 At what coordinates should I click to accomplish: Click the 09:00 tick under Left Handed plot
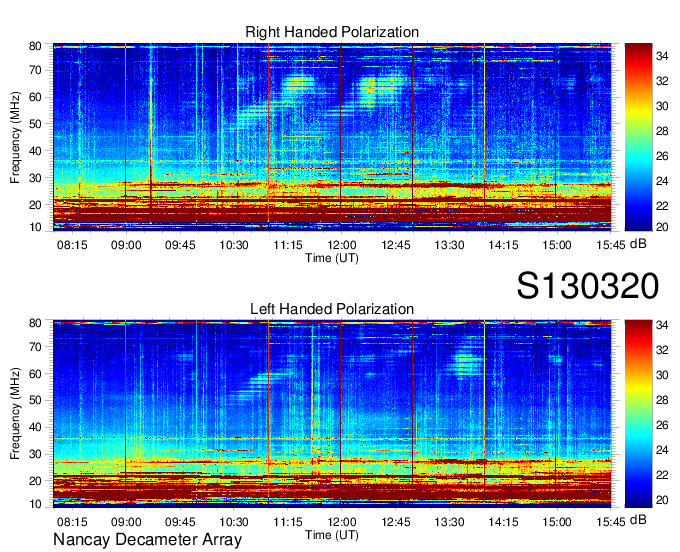tap(126, 522)
